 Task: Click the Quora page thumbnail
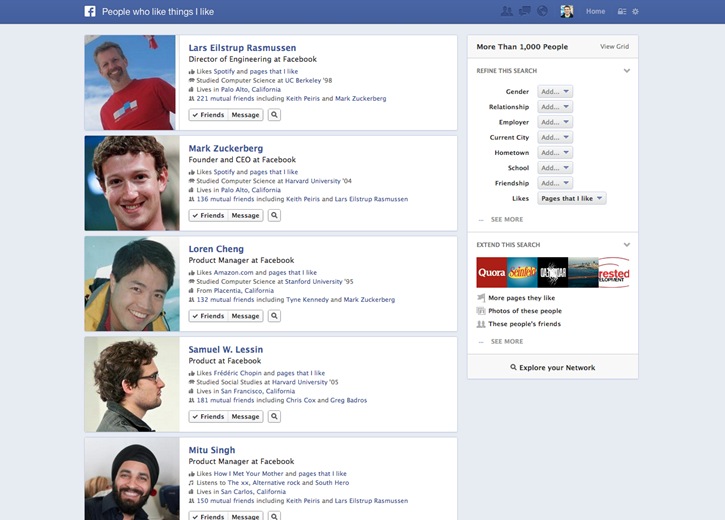pyautogui.click(x=491, y=272)
